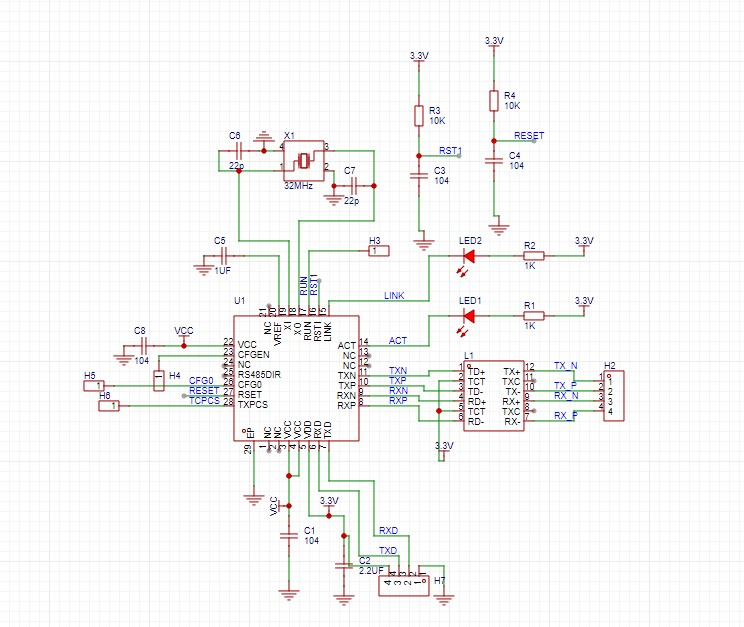Viewport: 744px width, 627px height.
Task: Click the LINK net label
Action: click(394, 297)
